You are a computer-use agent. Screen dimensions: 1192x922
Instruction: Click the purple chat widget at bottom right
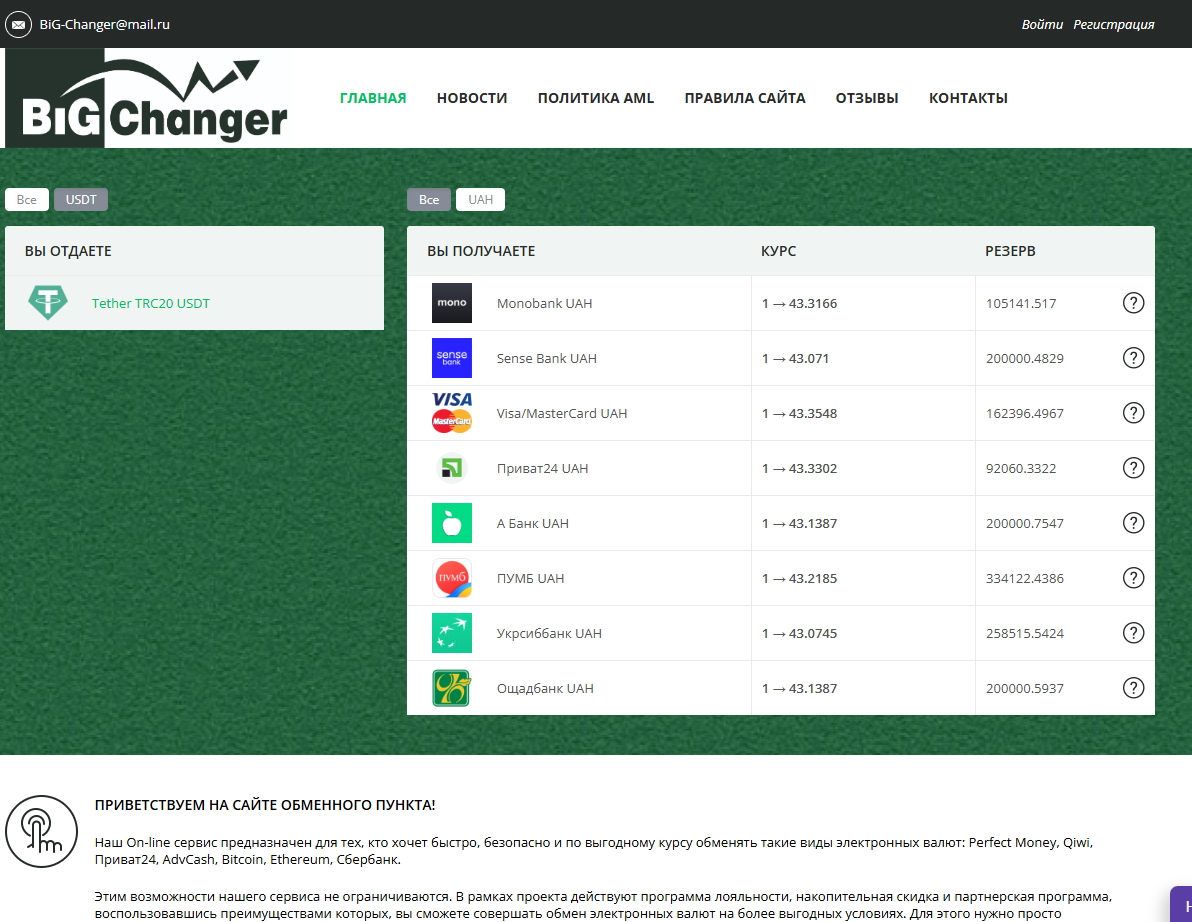(1181, 905)
